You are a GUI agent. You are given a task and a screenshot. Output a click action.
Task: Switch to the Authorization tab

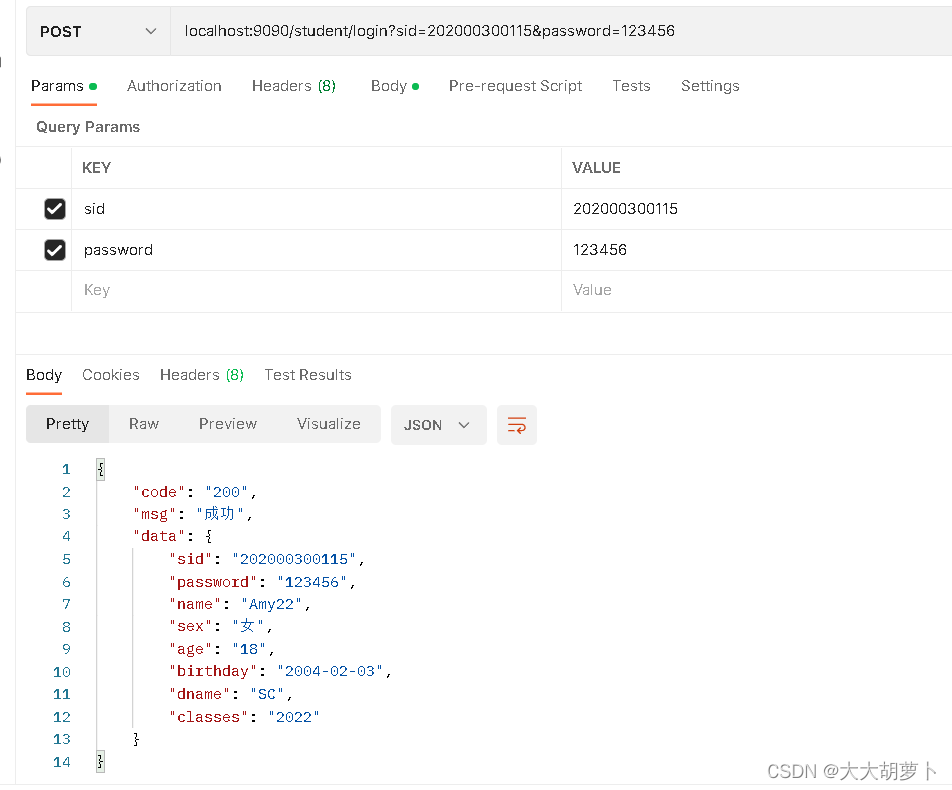click(174, 86)
